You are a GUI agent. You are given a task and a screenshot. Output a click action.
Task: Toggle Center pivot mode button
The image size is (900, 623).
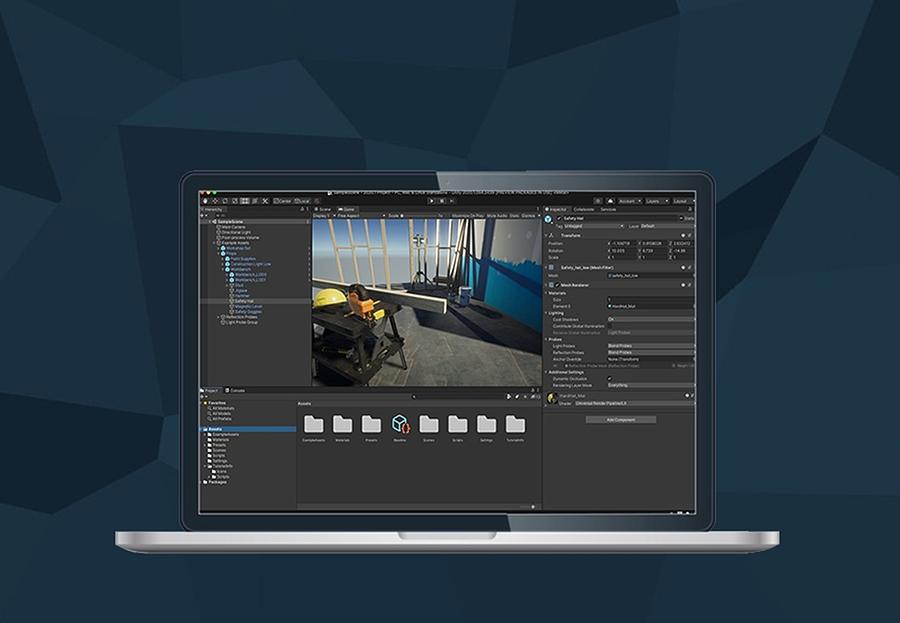[x=283, y=201]
